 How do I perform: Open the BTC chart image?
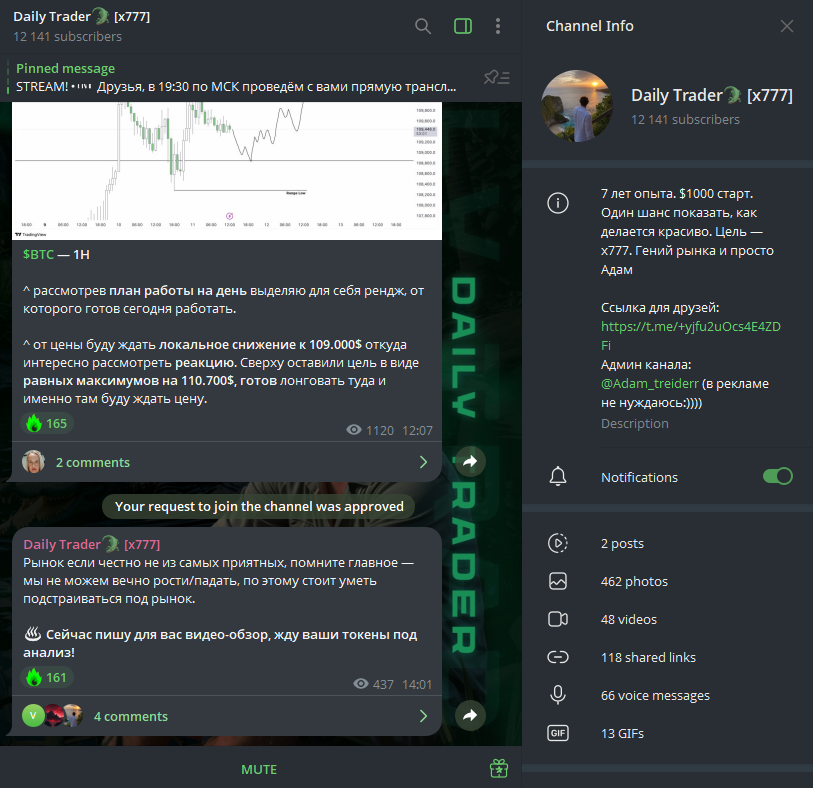(227, 171)
